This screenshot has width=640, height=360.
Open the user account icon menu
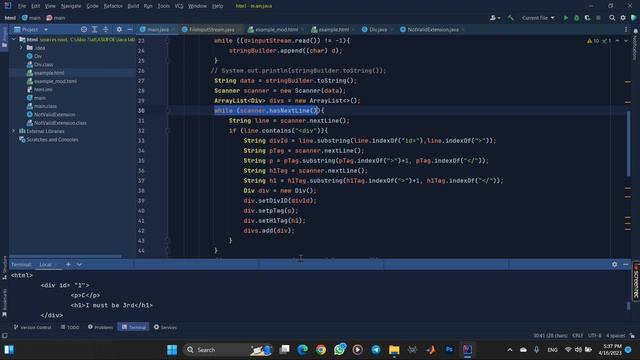tap(495, 18)
